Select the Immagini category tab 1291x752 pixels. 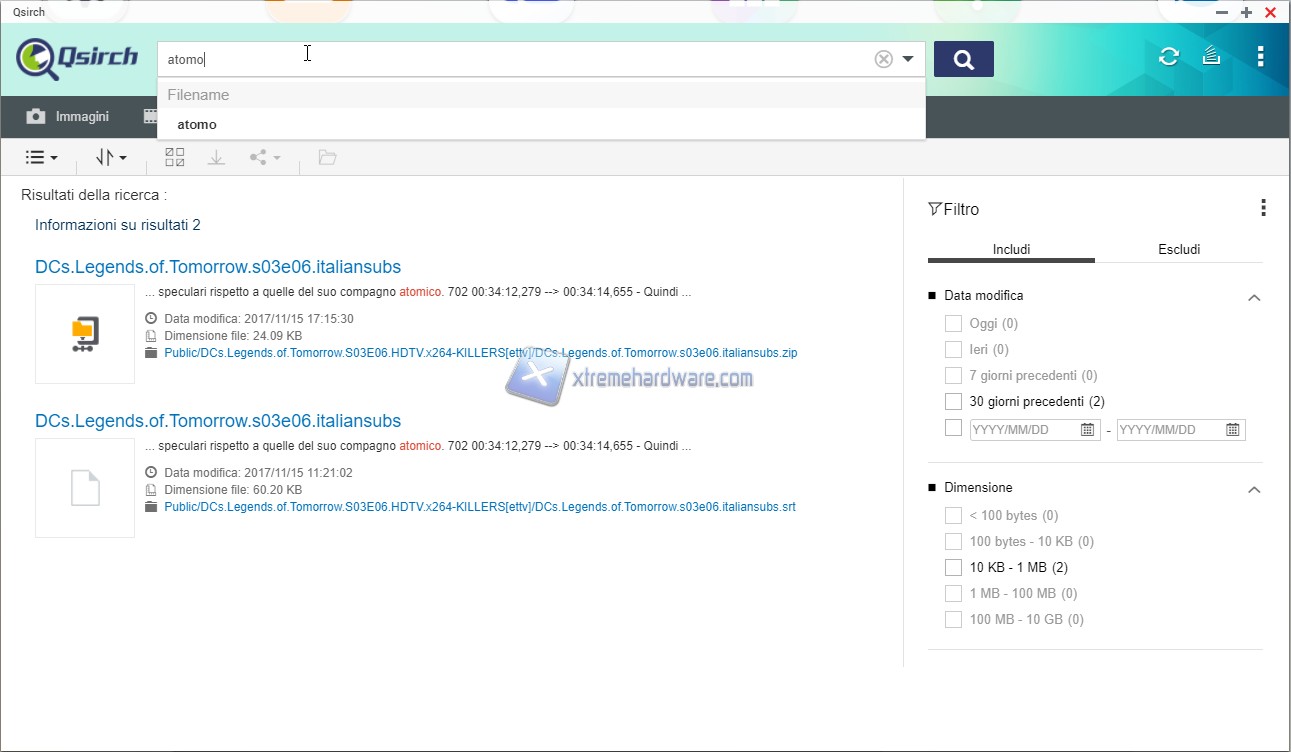pyautogui.click(x=68, y=117)
